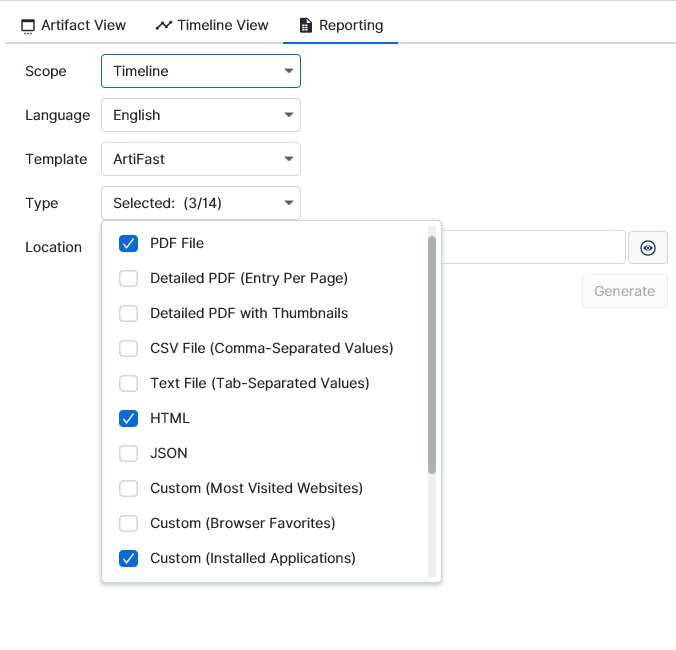Open the Template dropdown showing ArtiFast
Viewport: 676px width, 650px height.
pos(200,159)
